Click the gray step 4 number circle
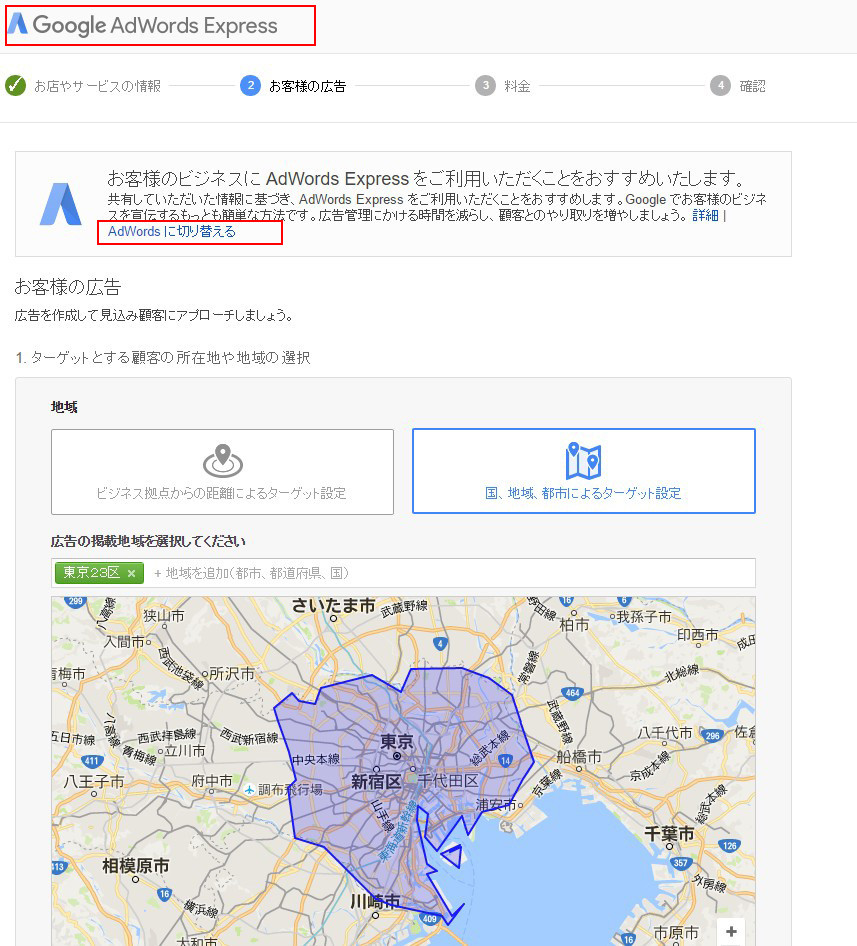 click(x=720, y=86)
